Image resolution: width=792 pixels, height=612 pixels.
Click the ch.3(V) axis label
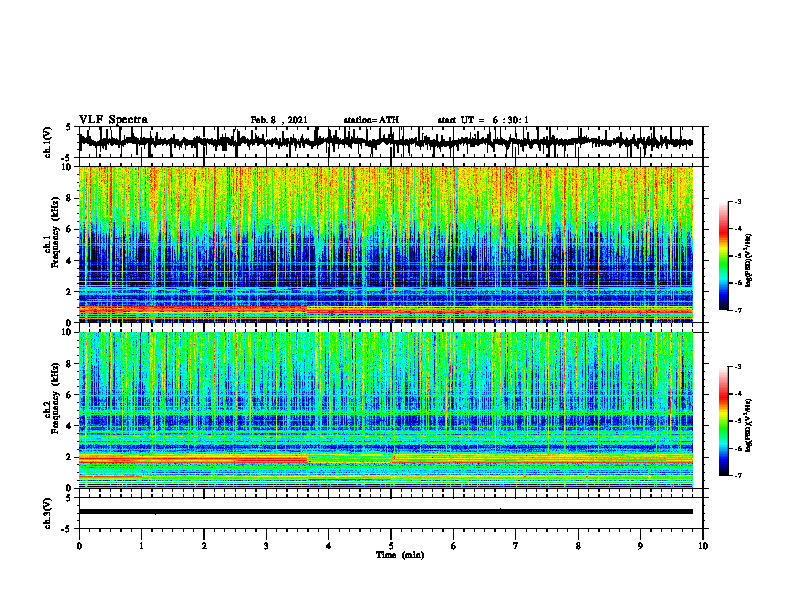tap(48, 513)
